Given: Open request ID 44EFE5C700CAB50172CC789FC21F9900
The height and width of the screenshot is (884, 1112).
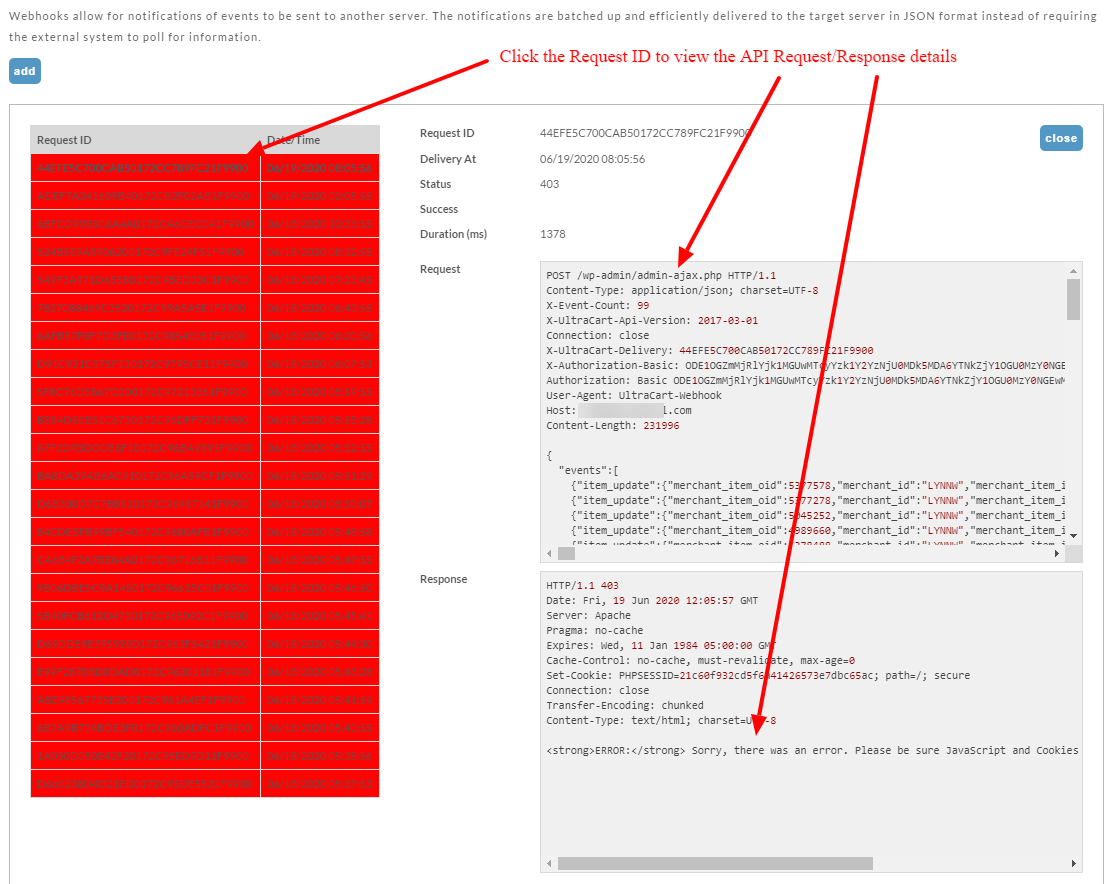Looking at the screenshot, I should (143, 168).
